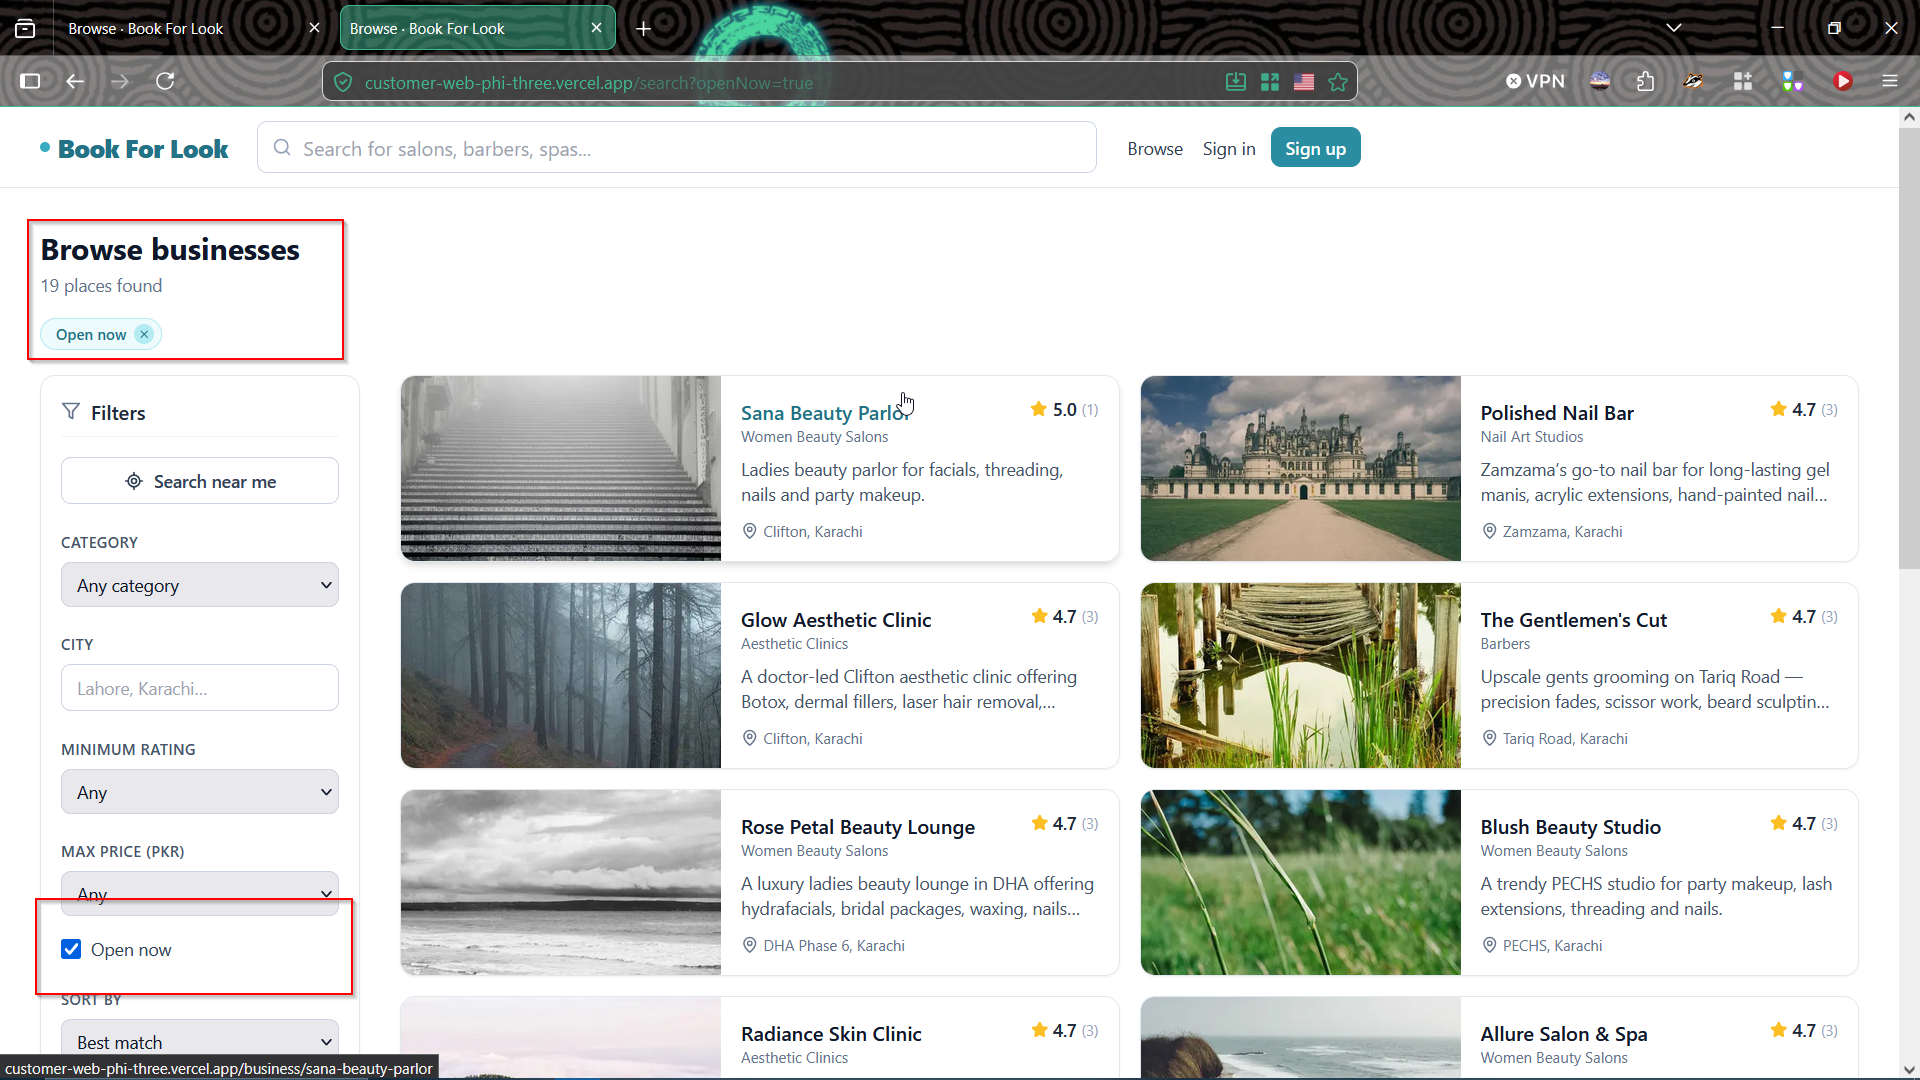1920x1080 pixels.
Task: Focus the salons search input field
Action: [677, 148]
